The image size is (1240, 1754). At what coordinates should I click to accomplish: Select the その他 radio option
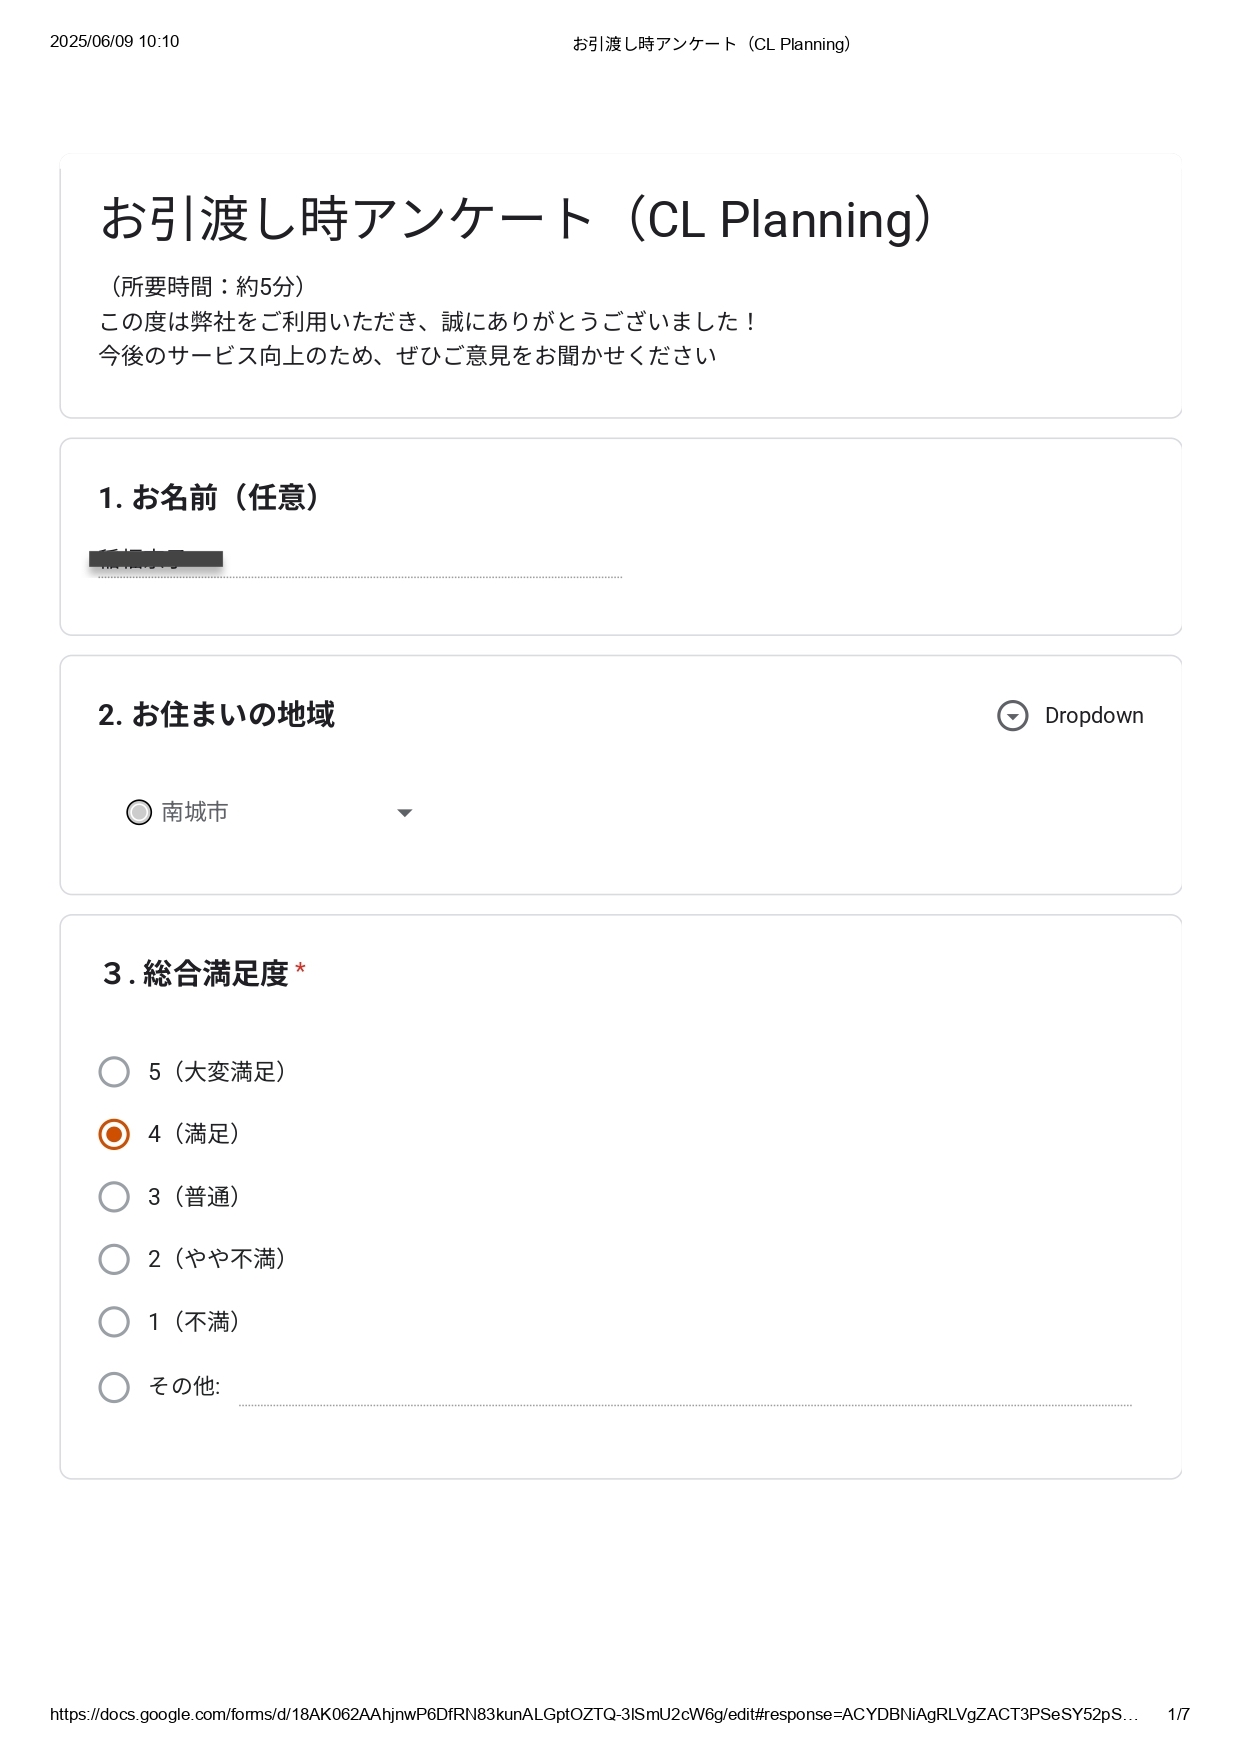pyautogui.click(x=114, y=1387)
